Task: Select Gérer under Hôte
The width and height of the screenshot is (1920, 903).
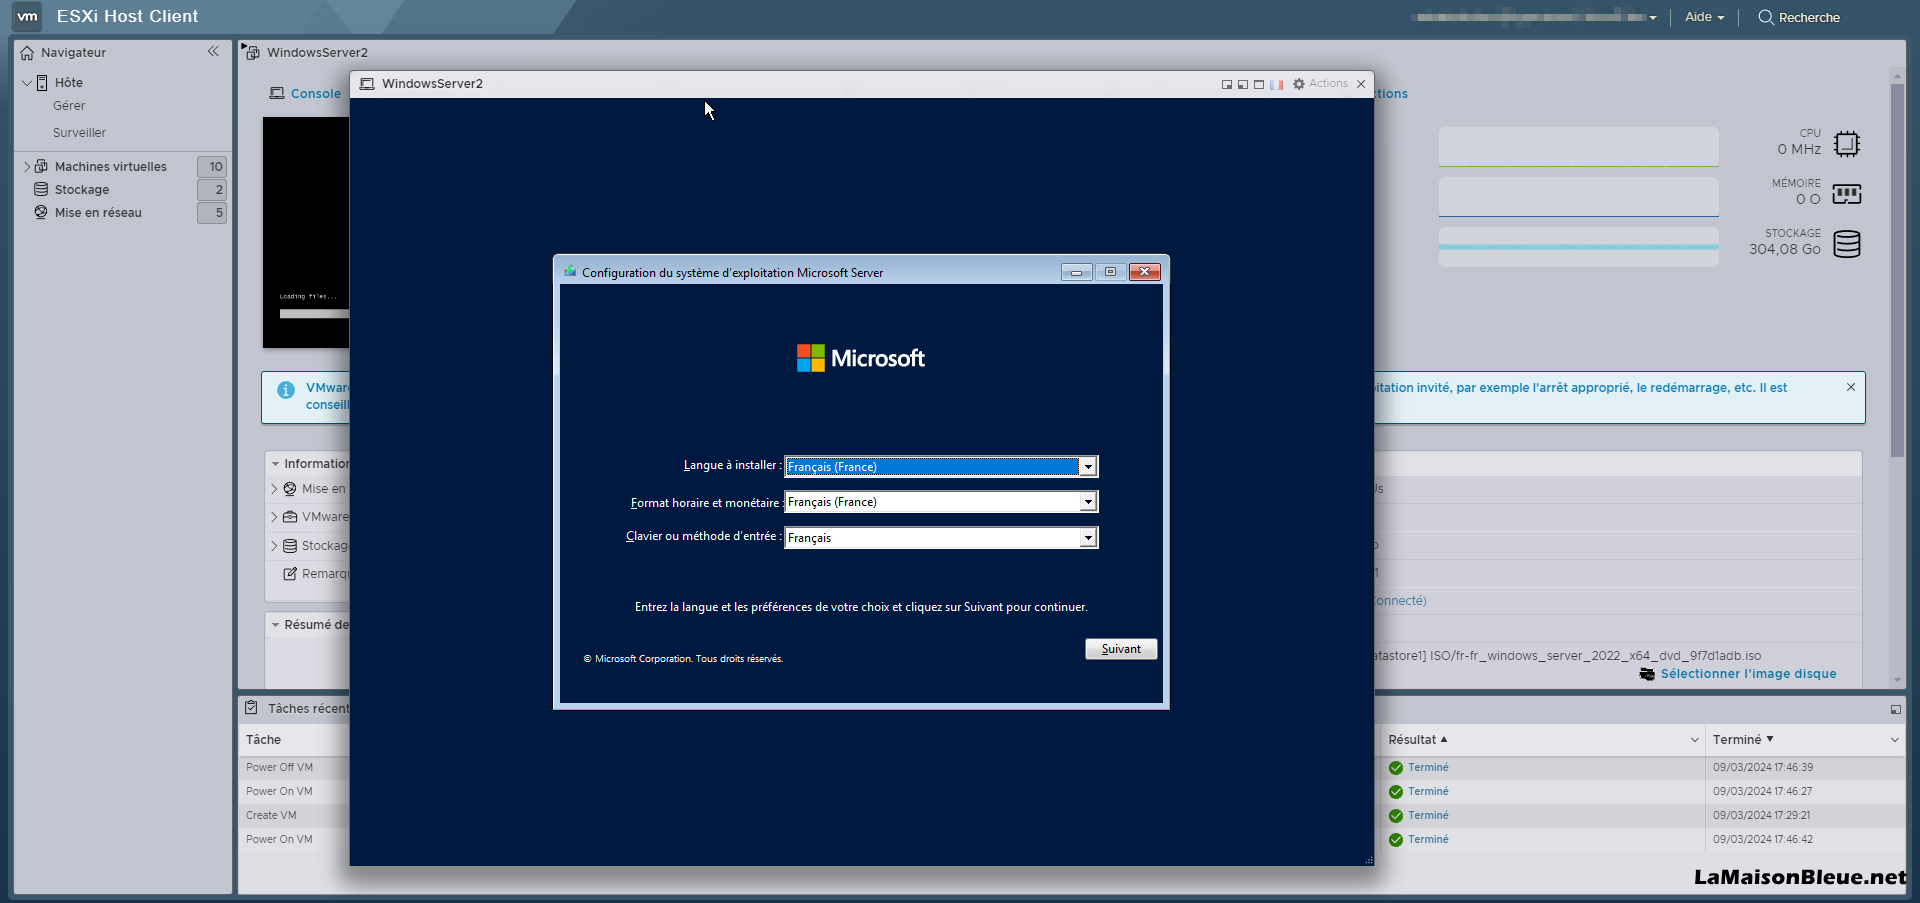Action: tap(69, 106)
